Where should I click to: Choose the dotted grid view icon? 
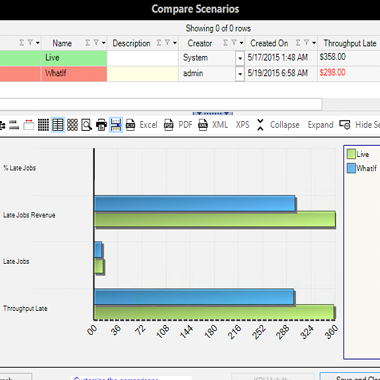tap(72, 125)
